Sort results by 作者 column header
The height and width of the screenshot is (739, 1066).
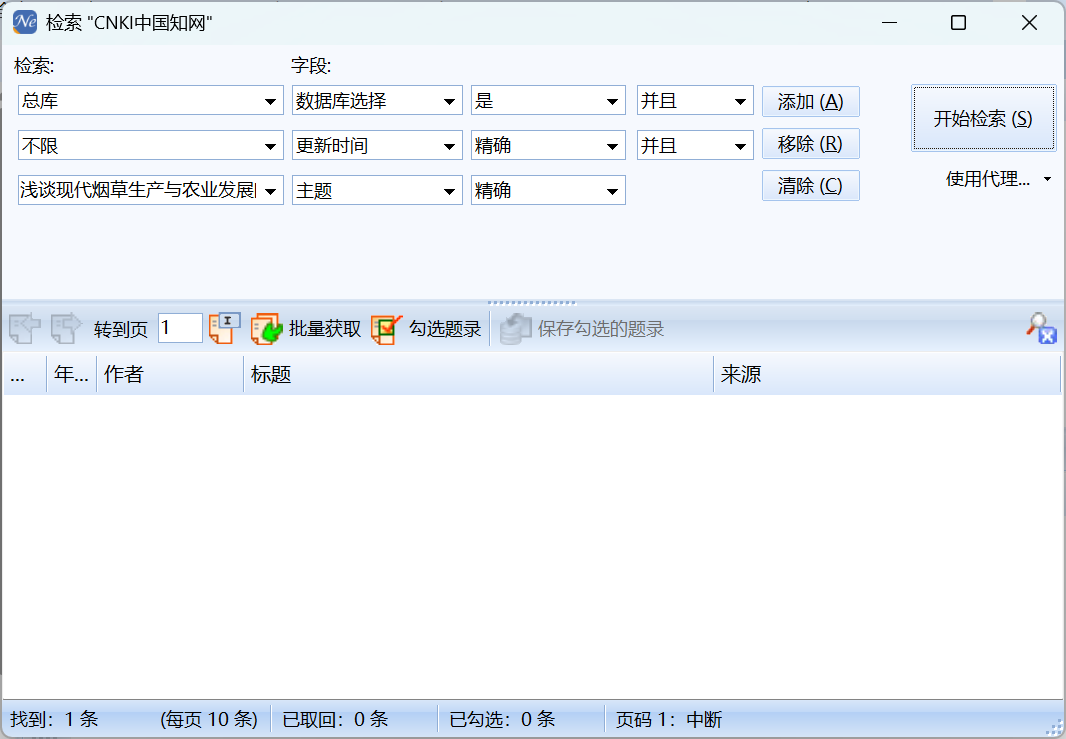coord(170,374)
